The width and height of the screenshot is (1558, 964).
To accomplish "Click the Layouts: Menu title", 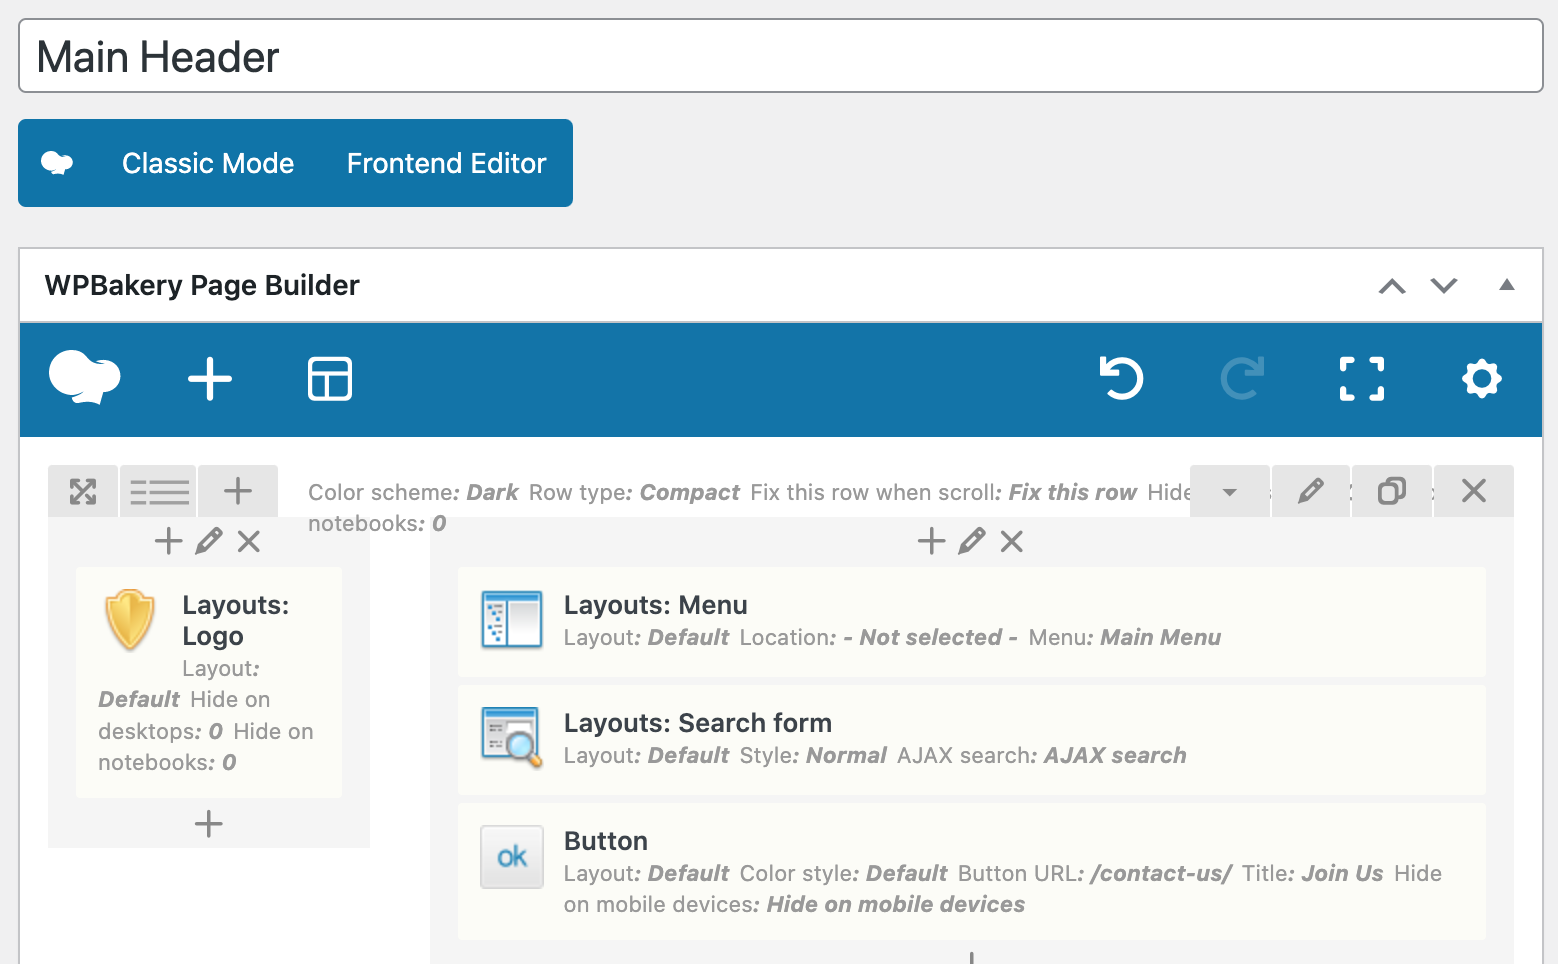I will click(656, 605).
